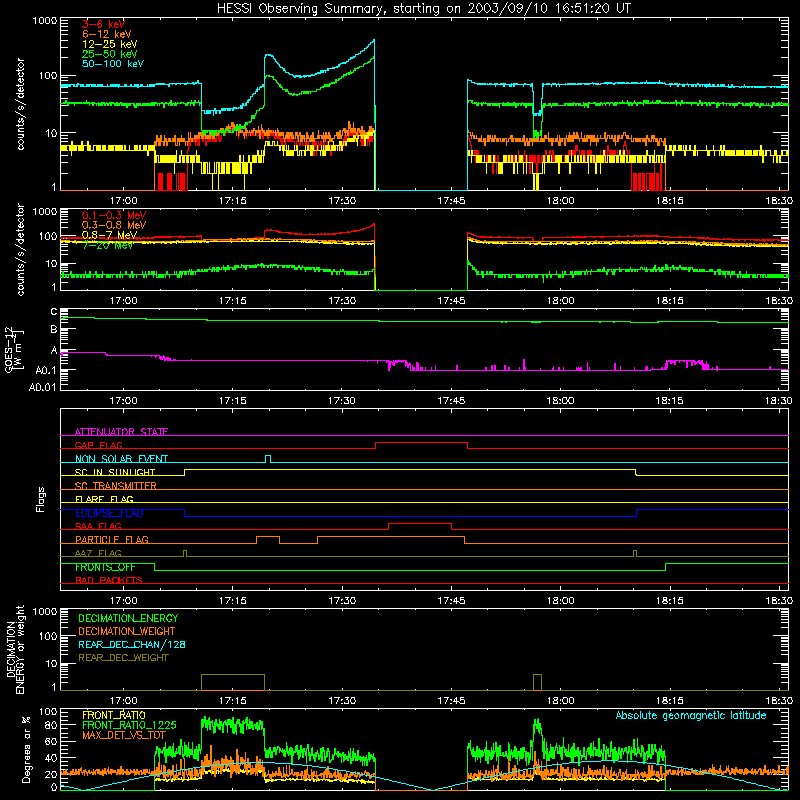Image resolution: width=800 pixels, height=800 pixels.
Task: Select the DECIMATION_WEIGHT legend label
Action: click(x=127, y=632)
